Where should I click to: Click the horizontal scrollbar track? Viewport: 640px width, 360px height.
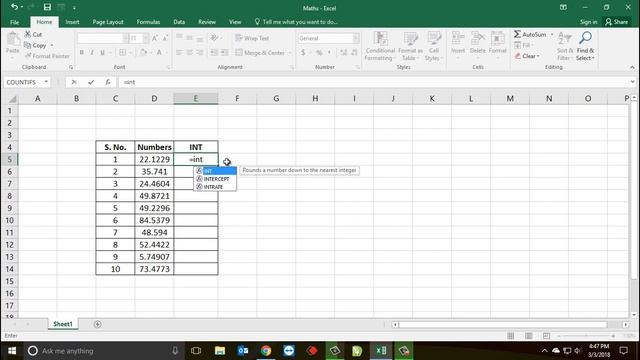pyautogui.click(x=503, y=324)
